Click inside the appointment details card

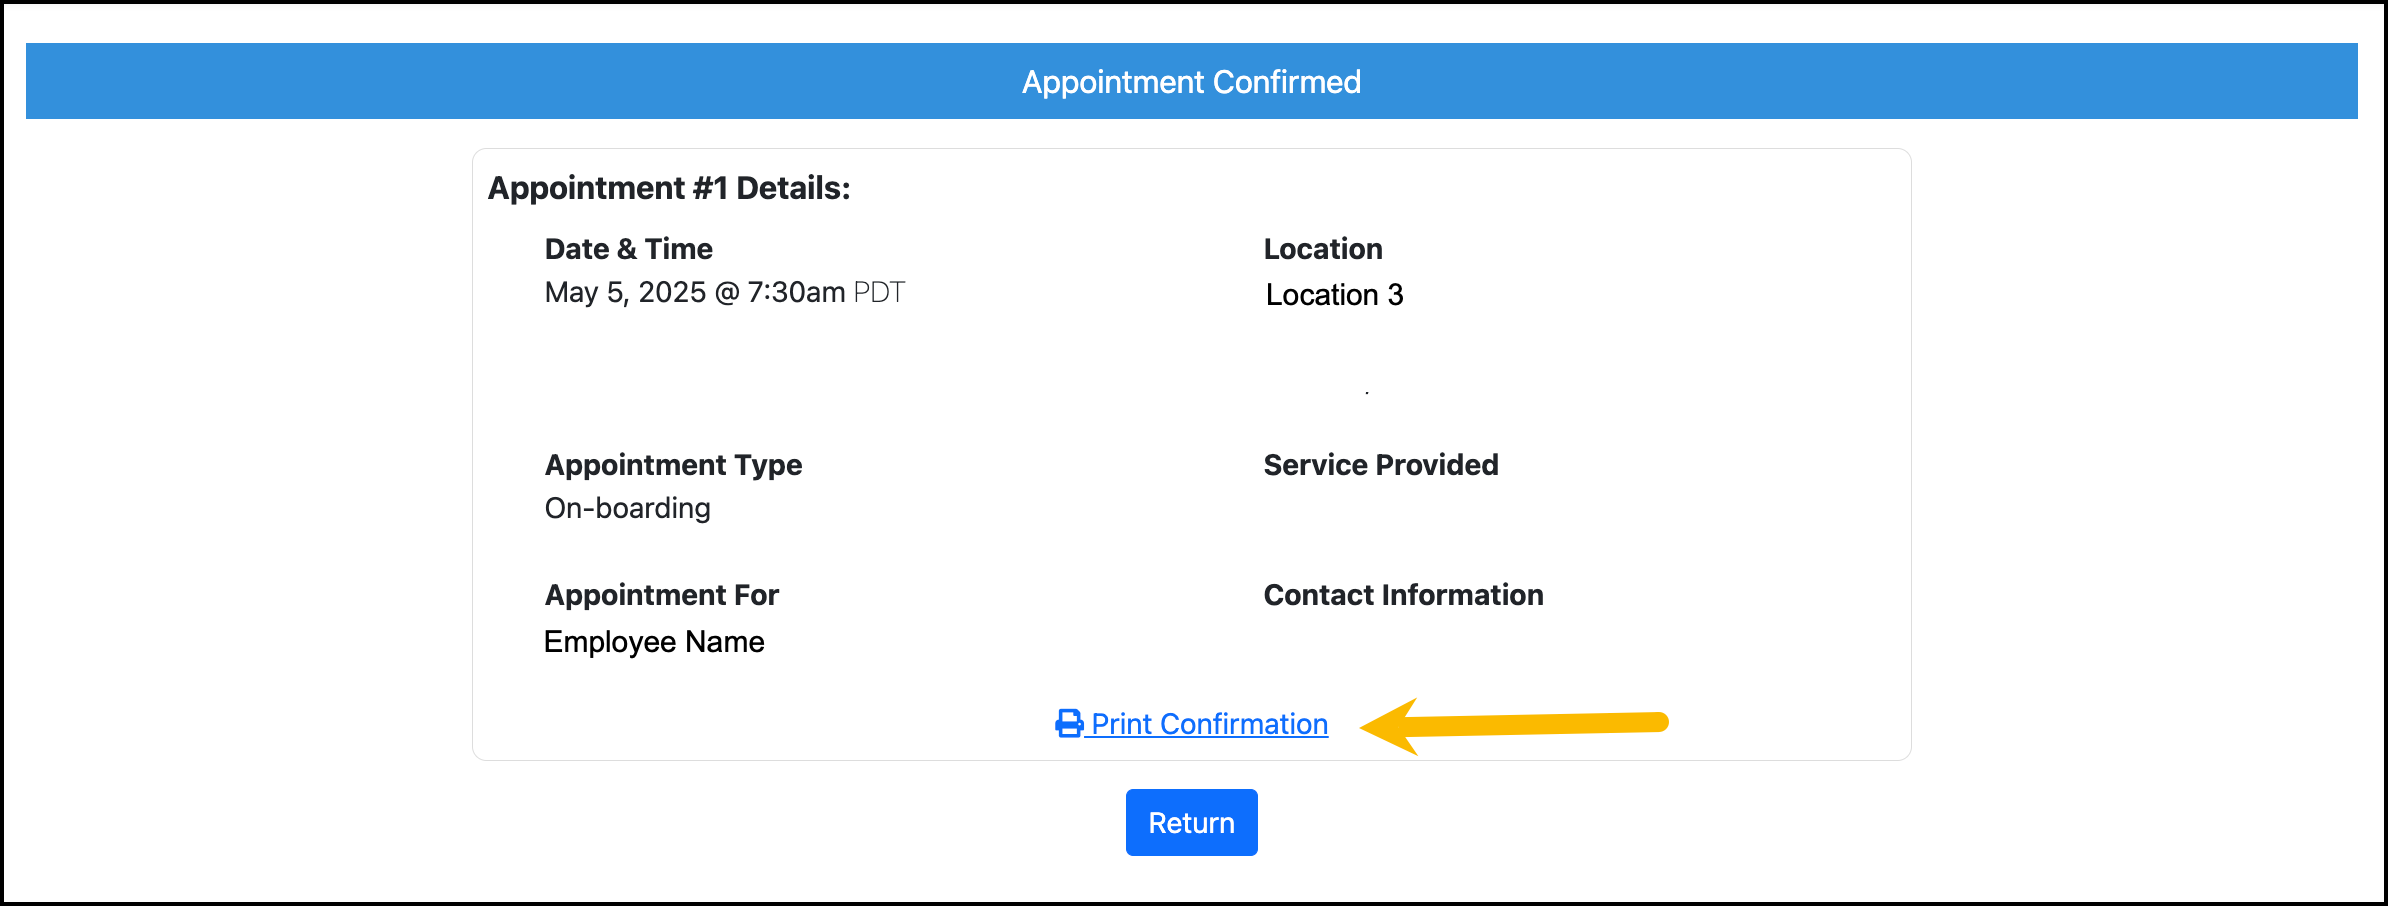(1000, 400)
